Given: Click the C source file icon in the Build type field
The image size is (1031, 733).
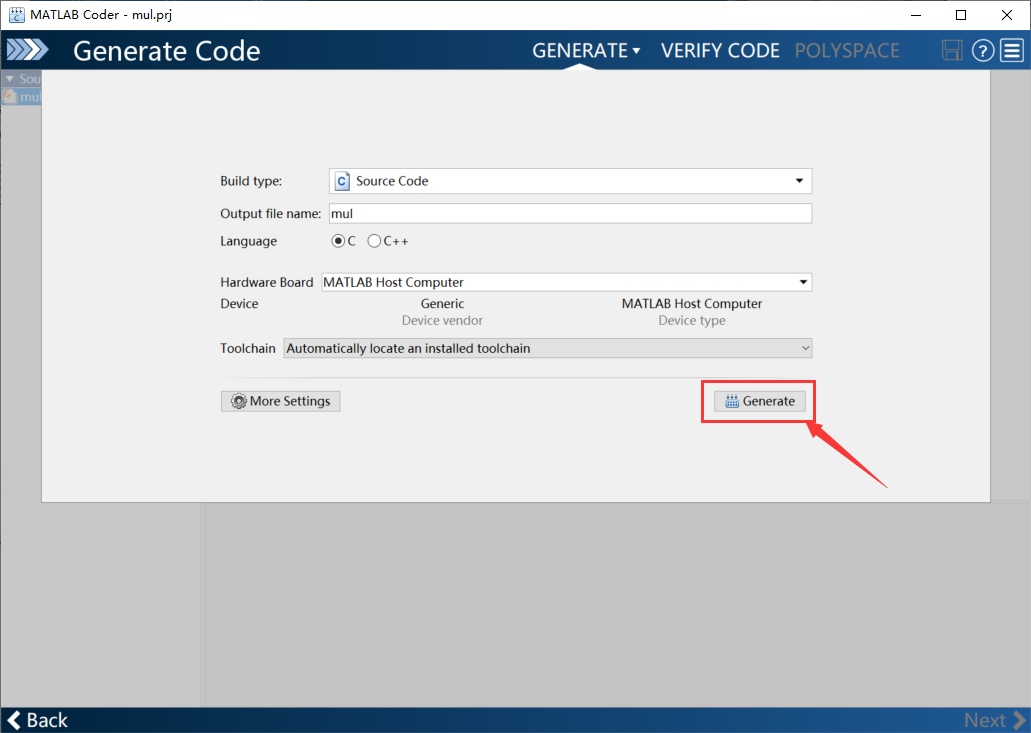Looking at the screenshot, I should coord(342,181).
